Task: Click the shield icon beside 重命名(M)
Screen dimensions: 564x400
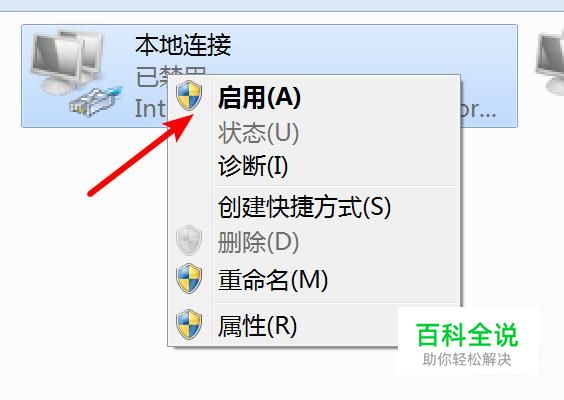Action: pyautogui.click(x=189, y=278)
